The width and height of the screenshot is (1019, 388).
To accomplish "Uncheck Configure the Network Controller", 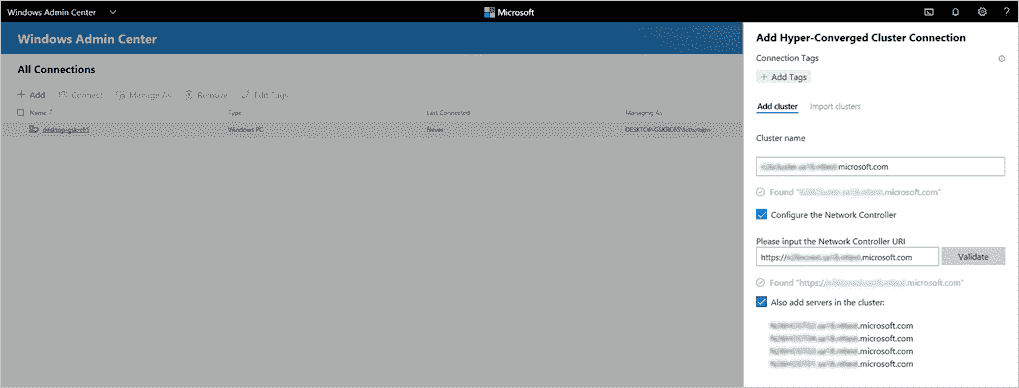I will pyautogui.click(x=762, y=214).
